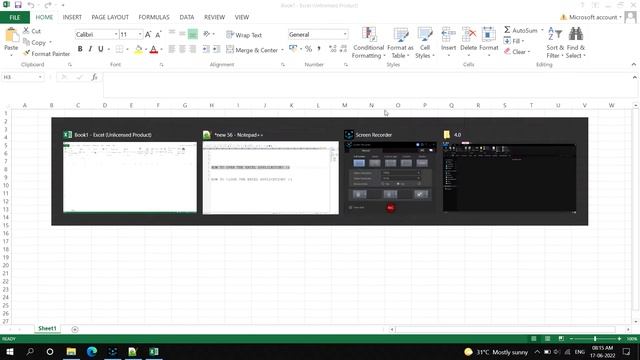The height and width of the screenshot is (360, 640).
Task: Switch to Page Layout view icon
Action: tap(547, 339)
